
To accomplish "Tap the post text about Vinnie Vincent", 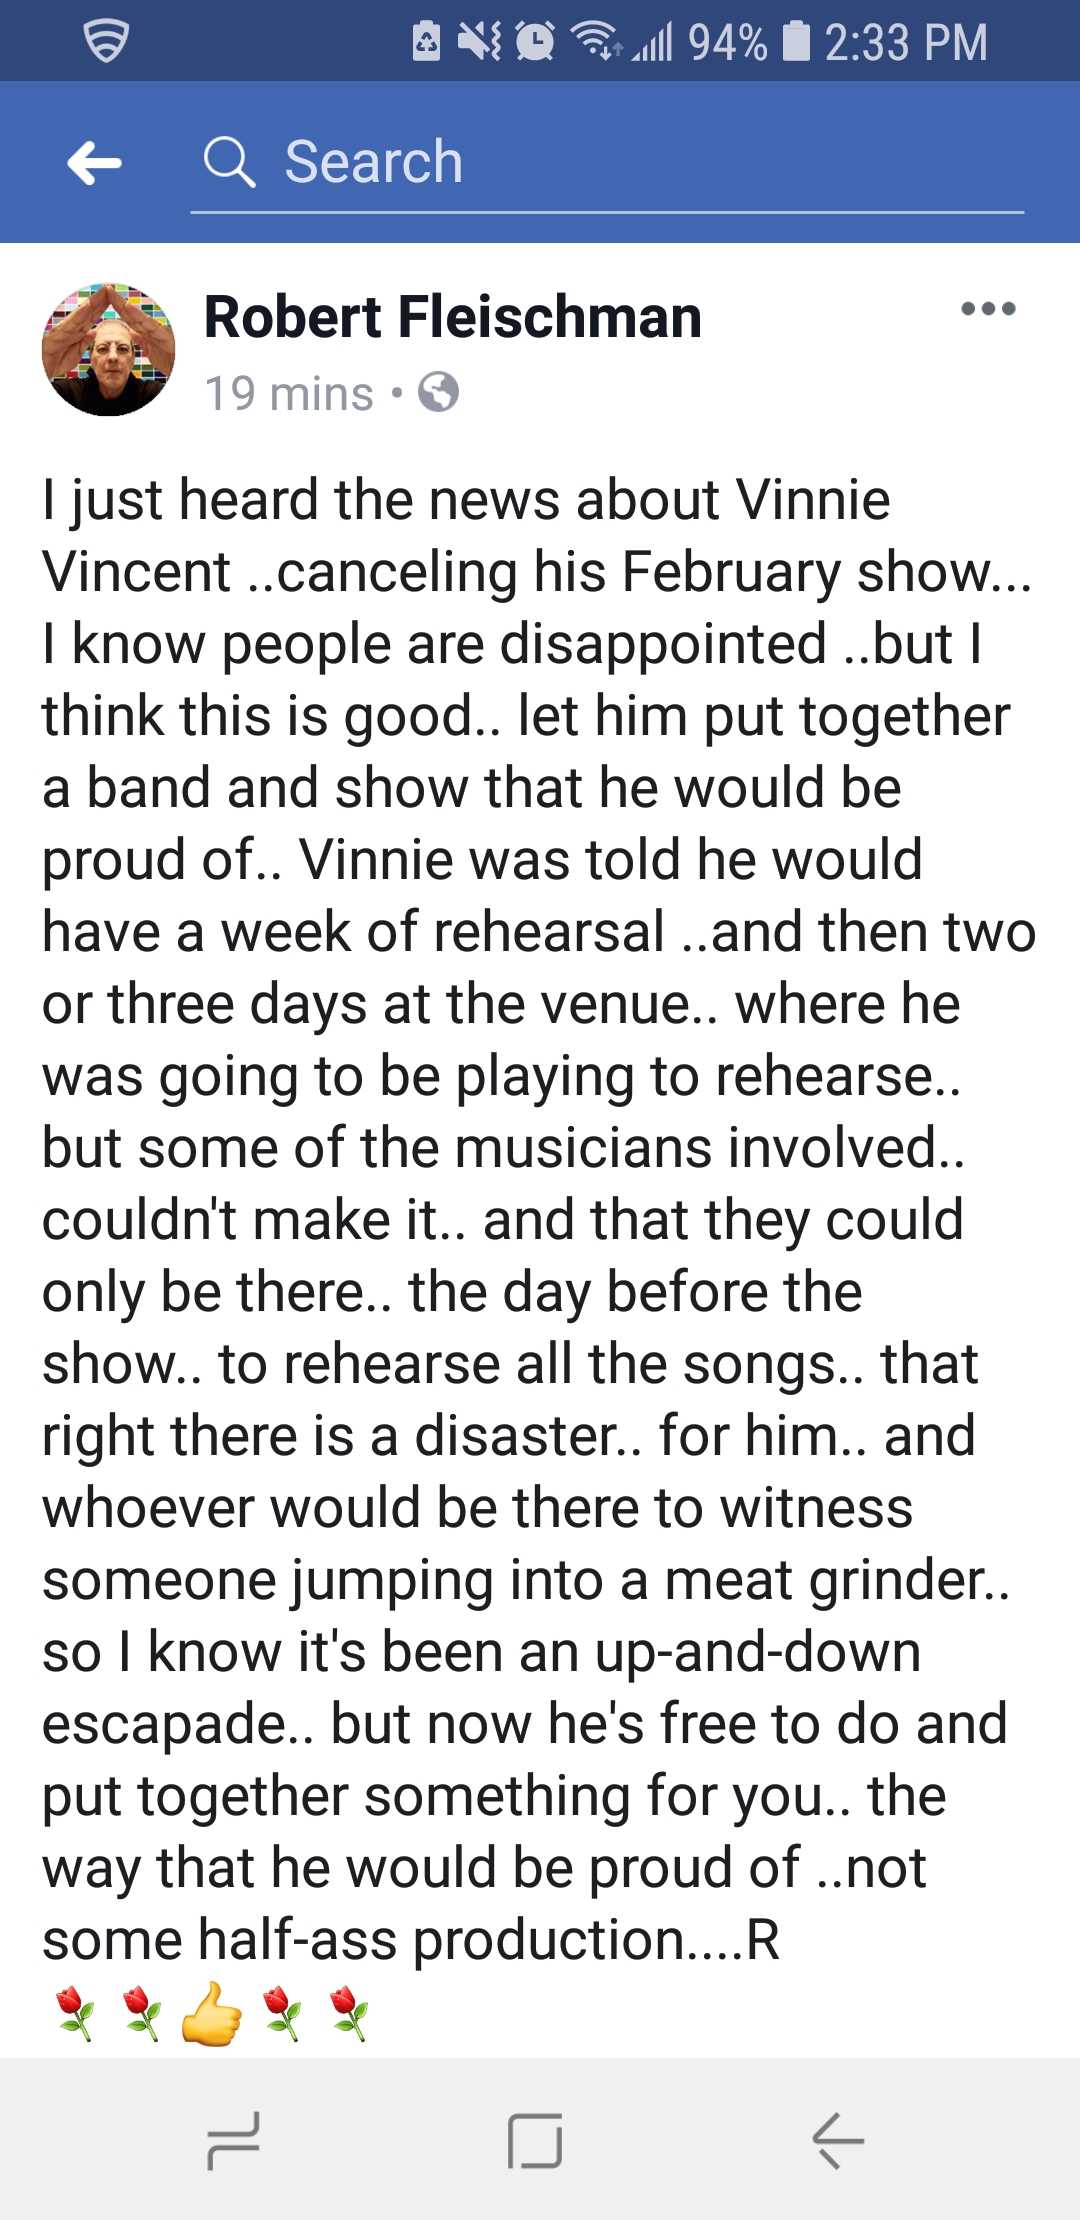I will point(538,1218).
